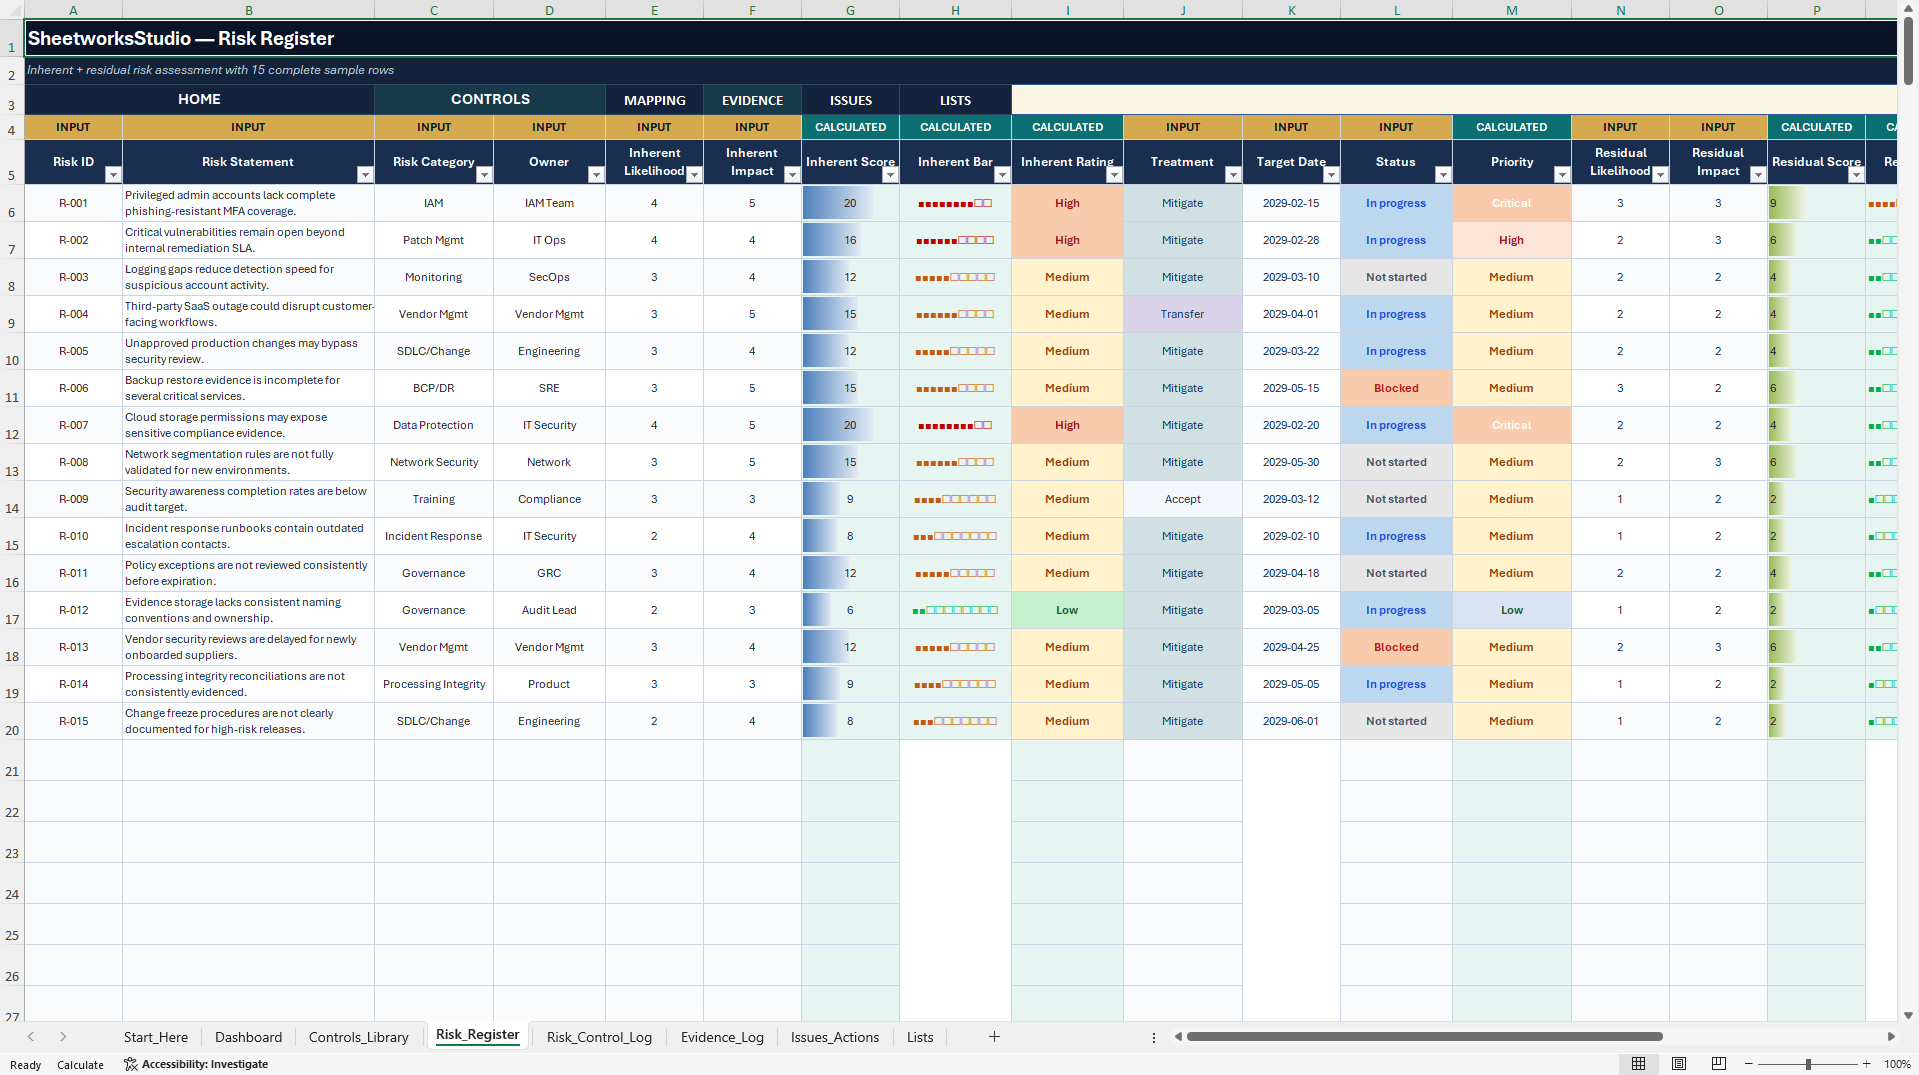Open Treatment column filter dropdown

(1233, 175)
